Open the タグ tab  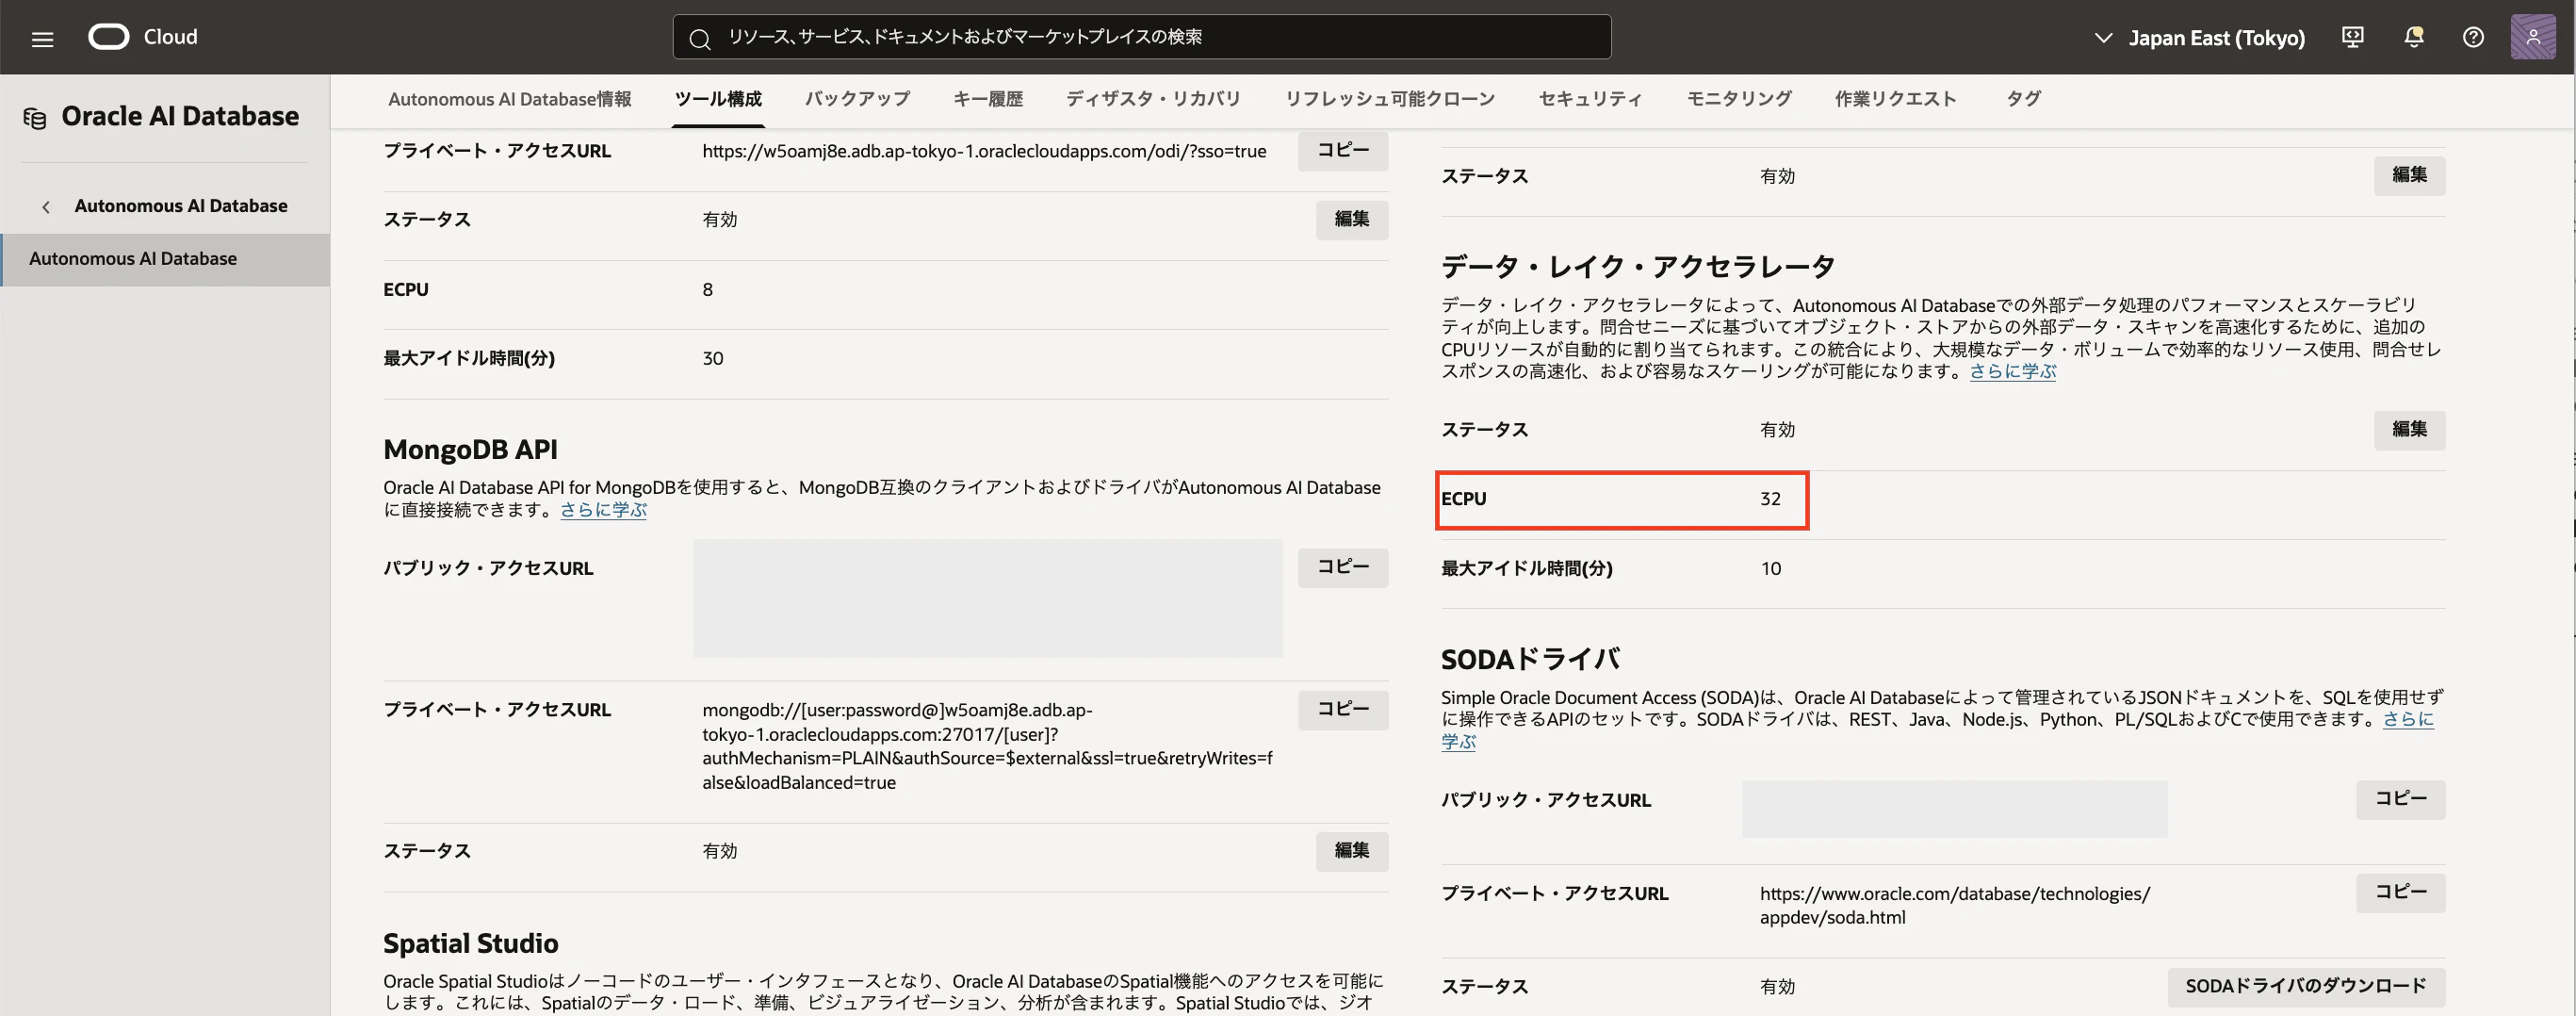point(2023,99)
